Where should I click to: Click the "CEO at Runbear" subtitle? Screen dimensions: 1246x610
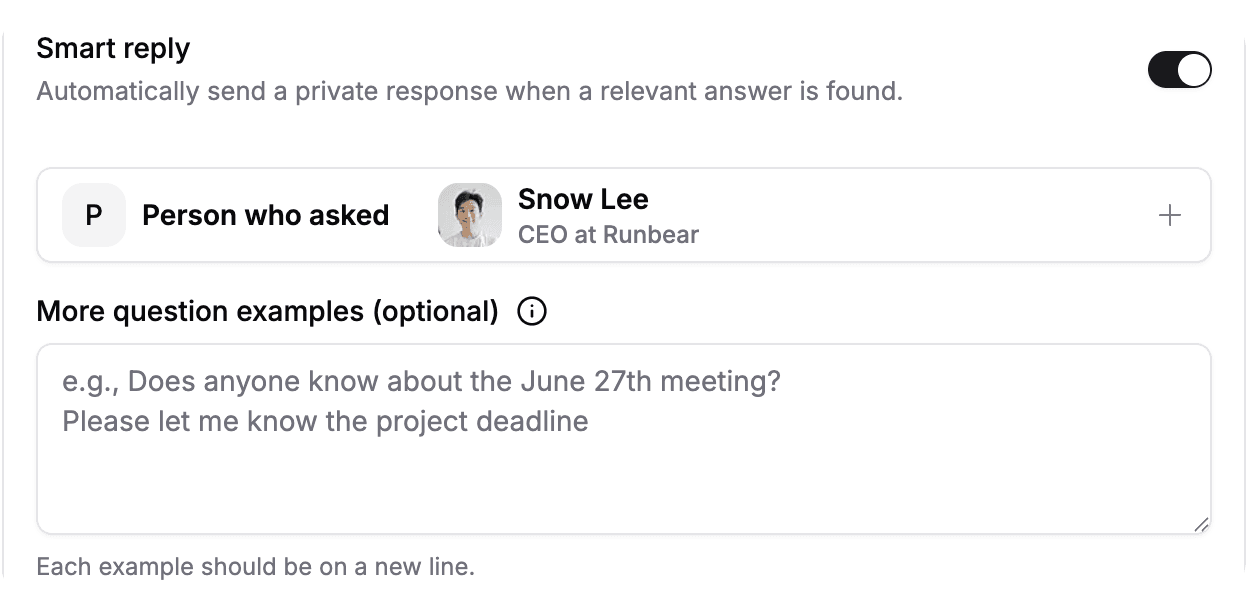608,235
